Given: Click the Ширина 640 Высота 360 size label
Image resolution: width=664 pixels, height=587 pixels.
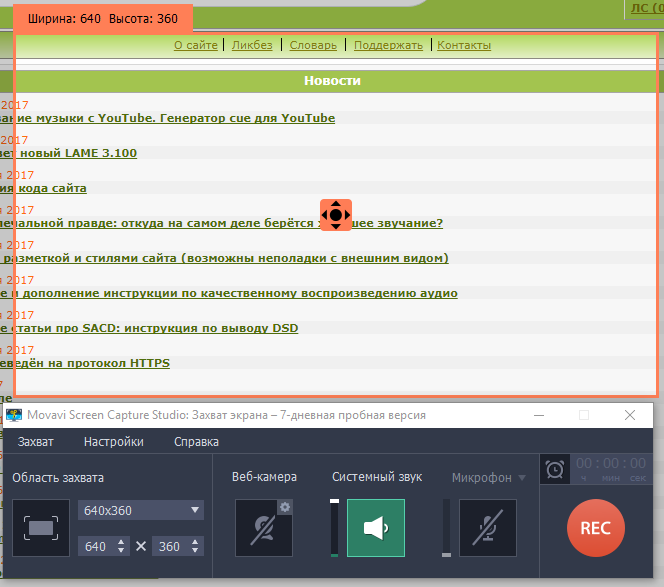Looking at the screenshot, I should point(103,19).
